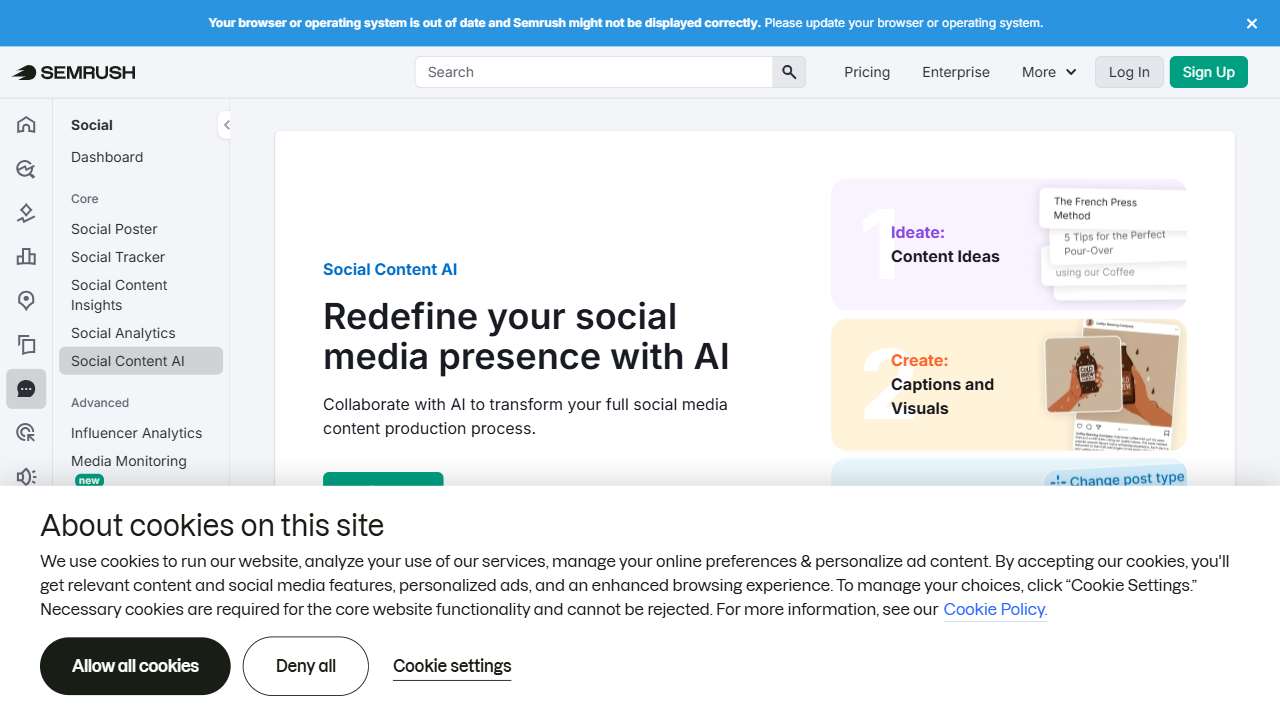Open the Pricing page
Screen dimensions: 1280x720
(866, 72)
